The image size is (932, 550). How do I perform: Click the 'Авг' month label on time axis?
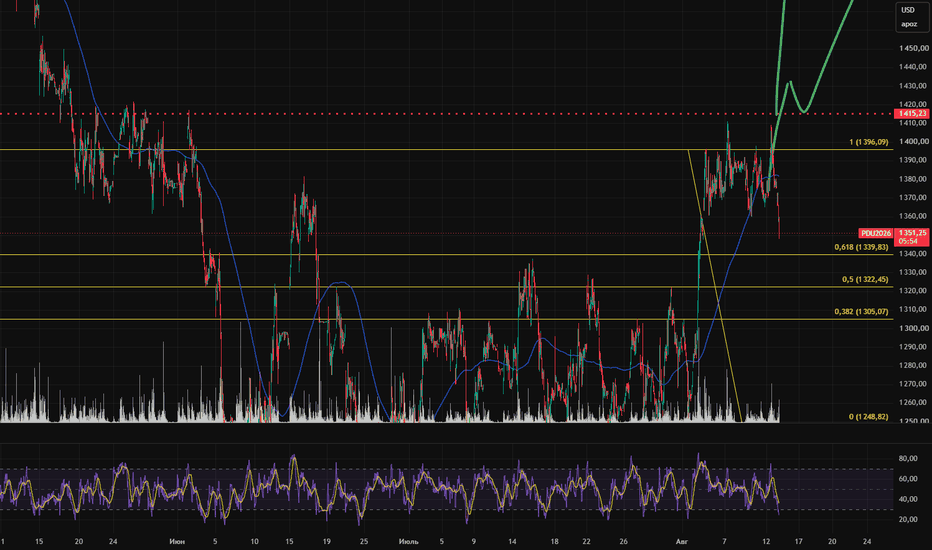(x=681, y=542)
